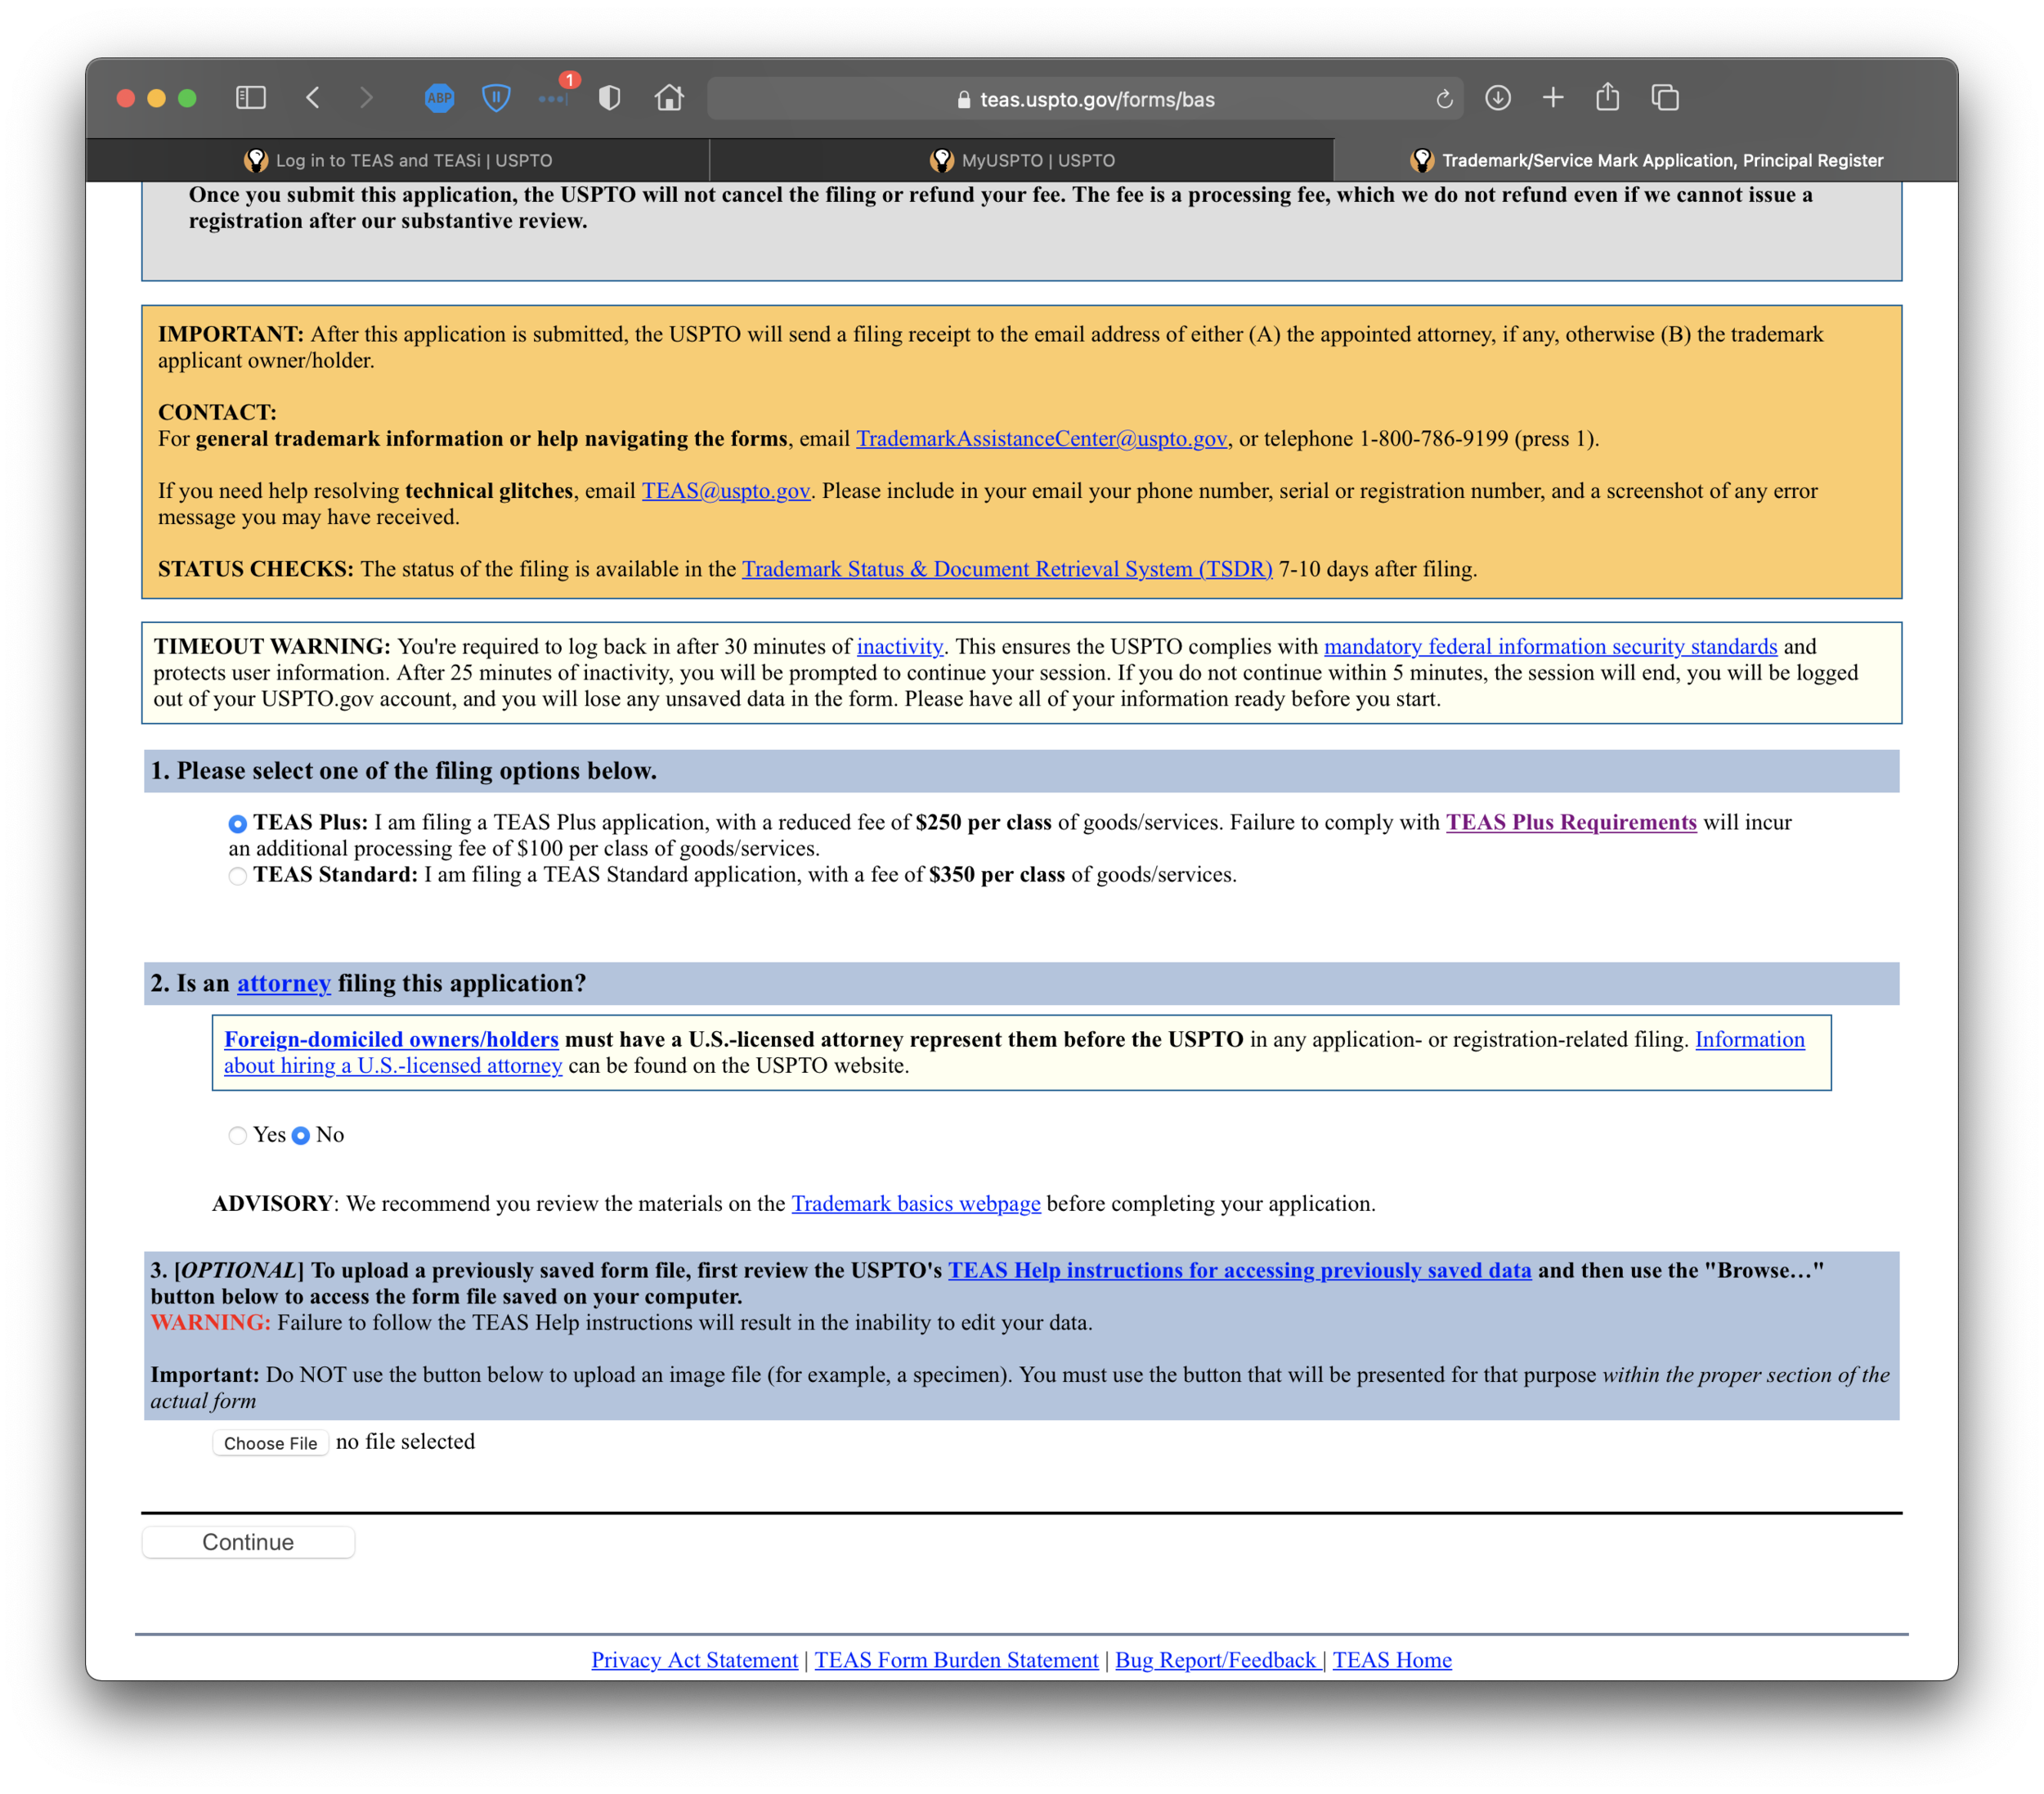Open the Privacy Act Statement link
The width and height of the screenshot is (2044, 1794).
[x=694, y=1661]
